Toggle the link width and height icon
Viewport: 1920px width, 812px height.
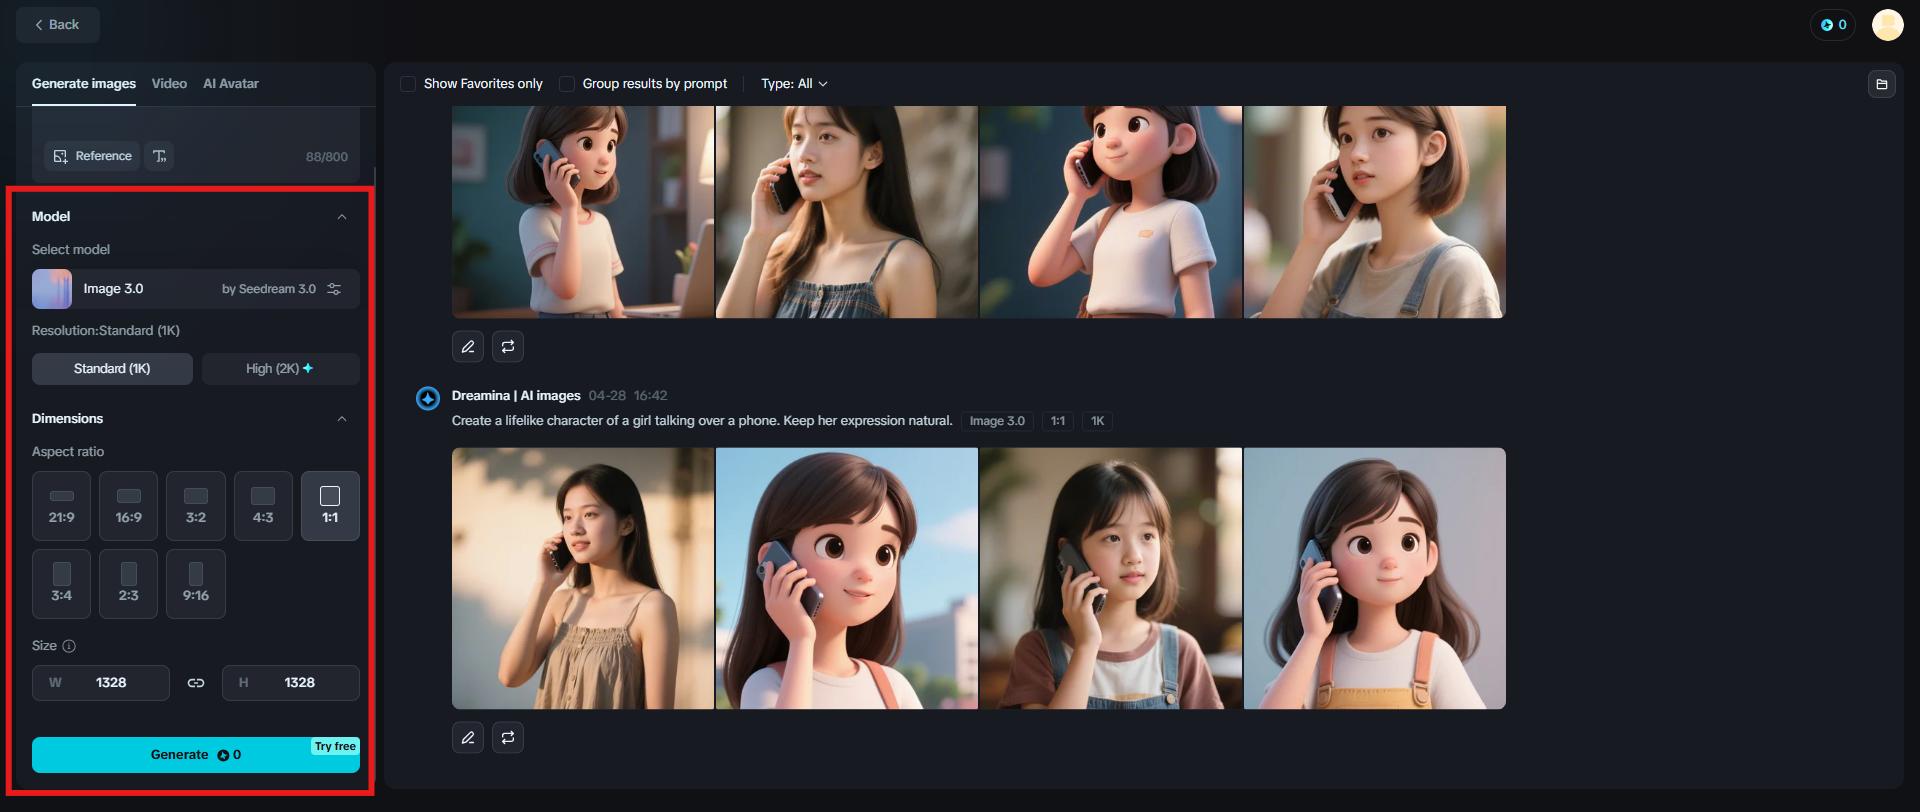click(x=196, y=683)
